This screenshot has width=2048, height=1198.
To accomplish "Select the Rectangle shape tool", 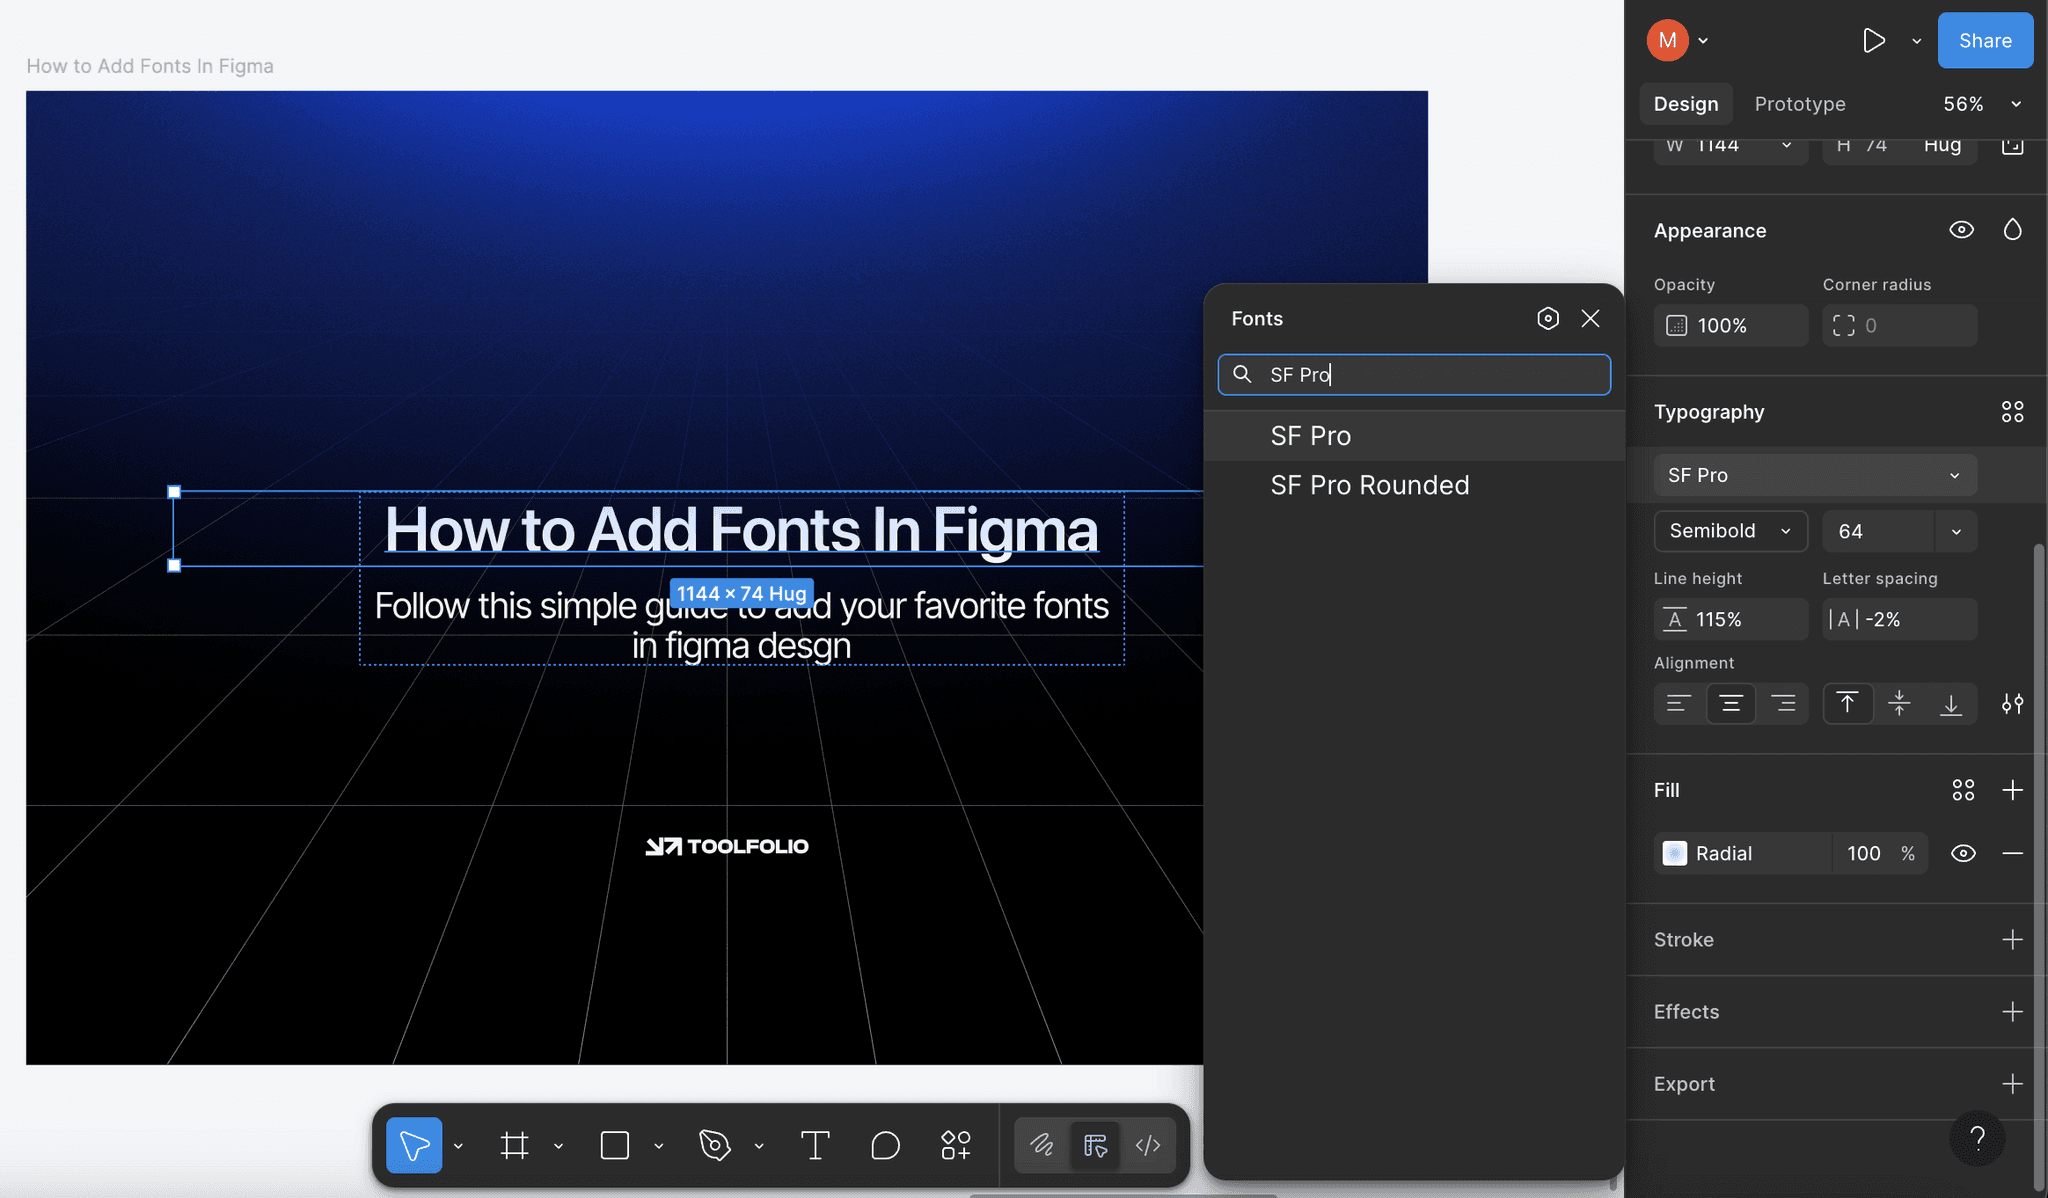I will pyautogui.click(x=614, y=1145).
